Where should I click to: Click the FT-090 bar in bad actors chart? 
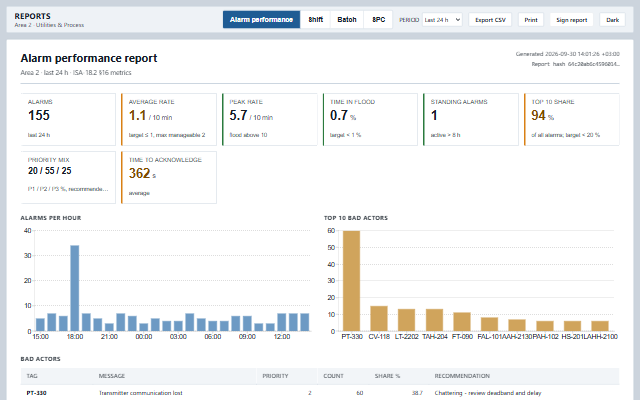click(x=462, y=322)
